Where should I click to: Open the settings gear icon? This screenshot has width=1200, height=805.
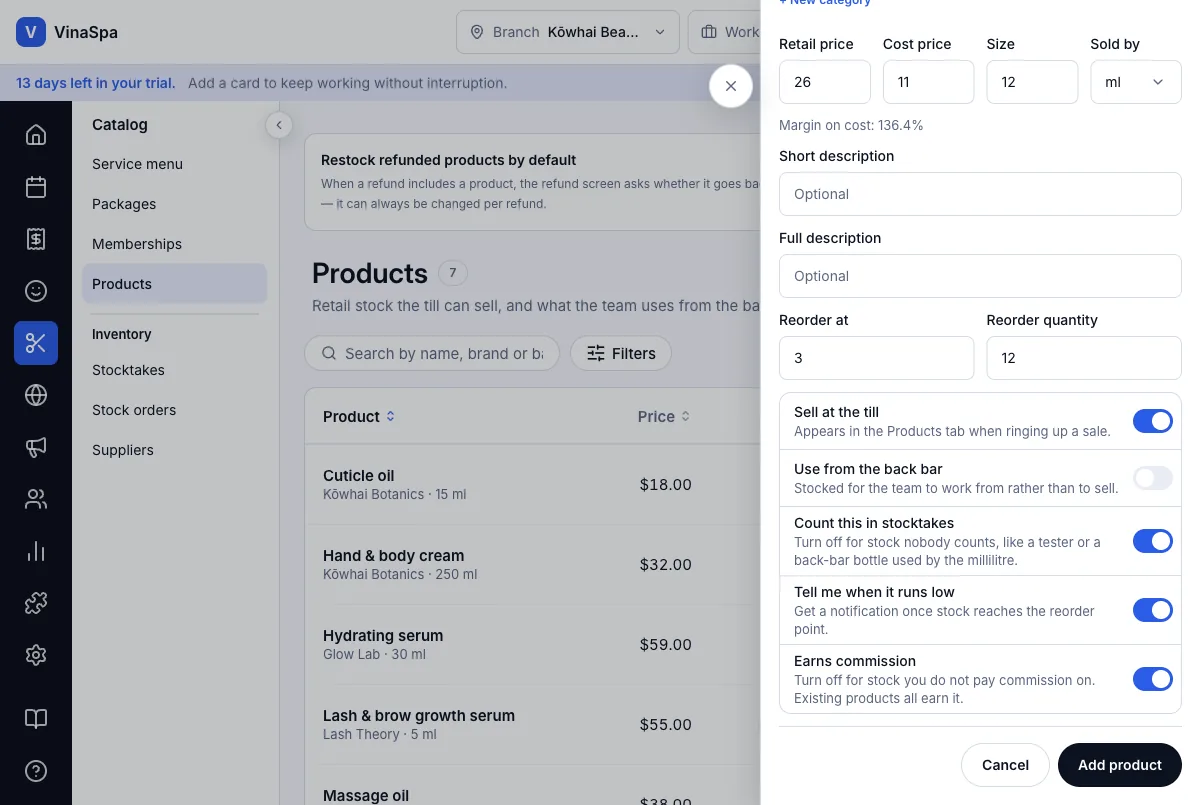(x=36, y=655)
